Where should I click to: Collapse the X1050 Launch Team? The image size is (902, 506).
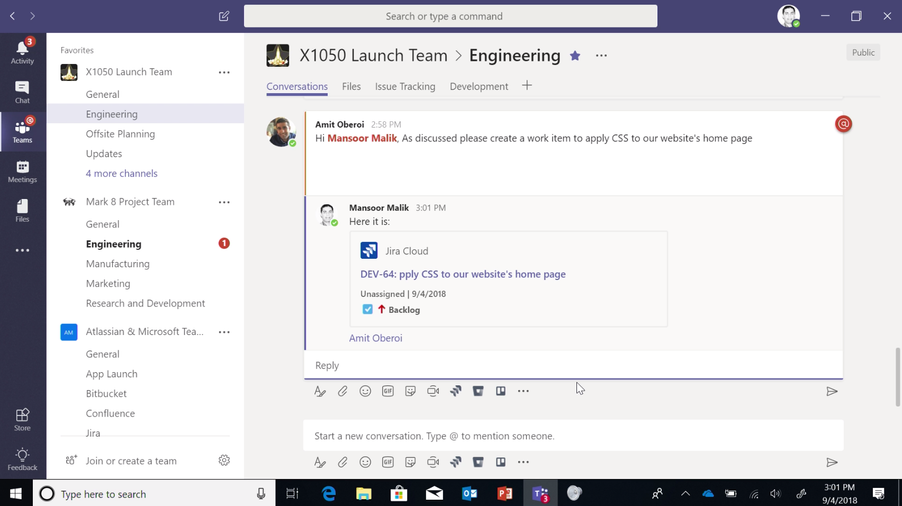129,72
